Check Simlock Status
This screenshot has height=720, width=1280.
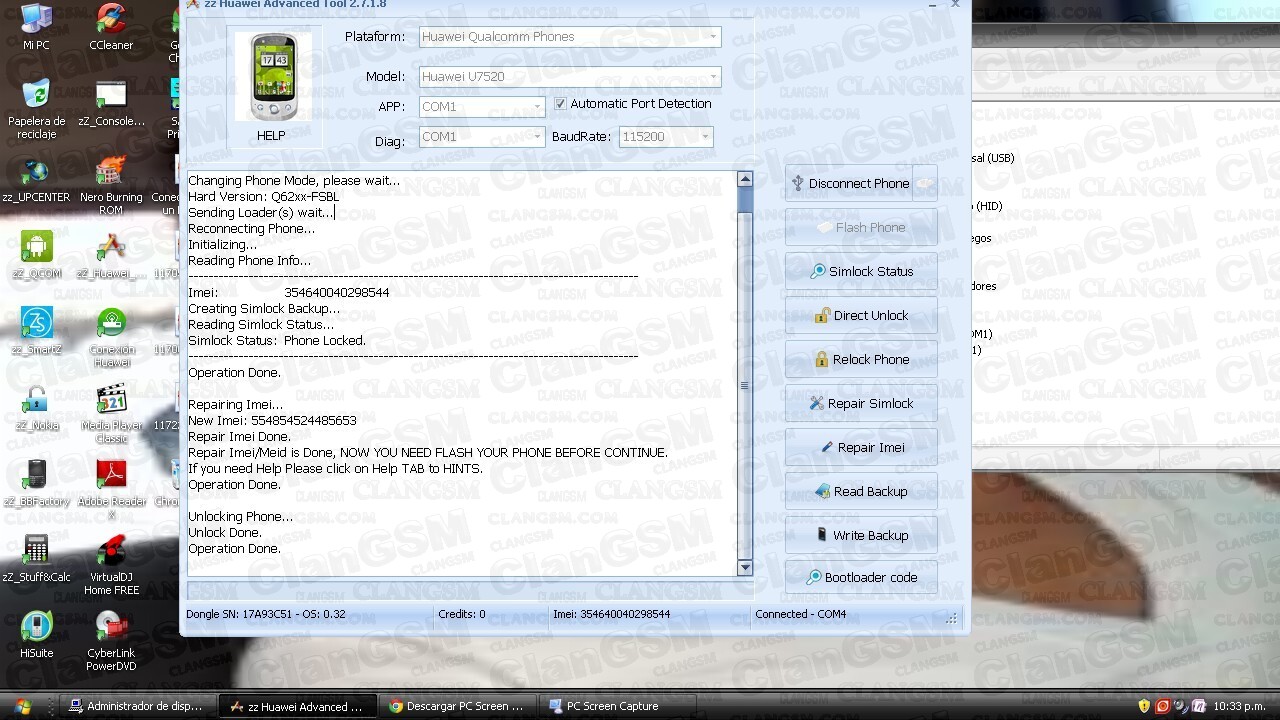[861, 272]
